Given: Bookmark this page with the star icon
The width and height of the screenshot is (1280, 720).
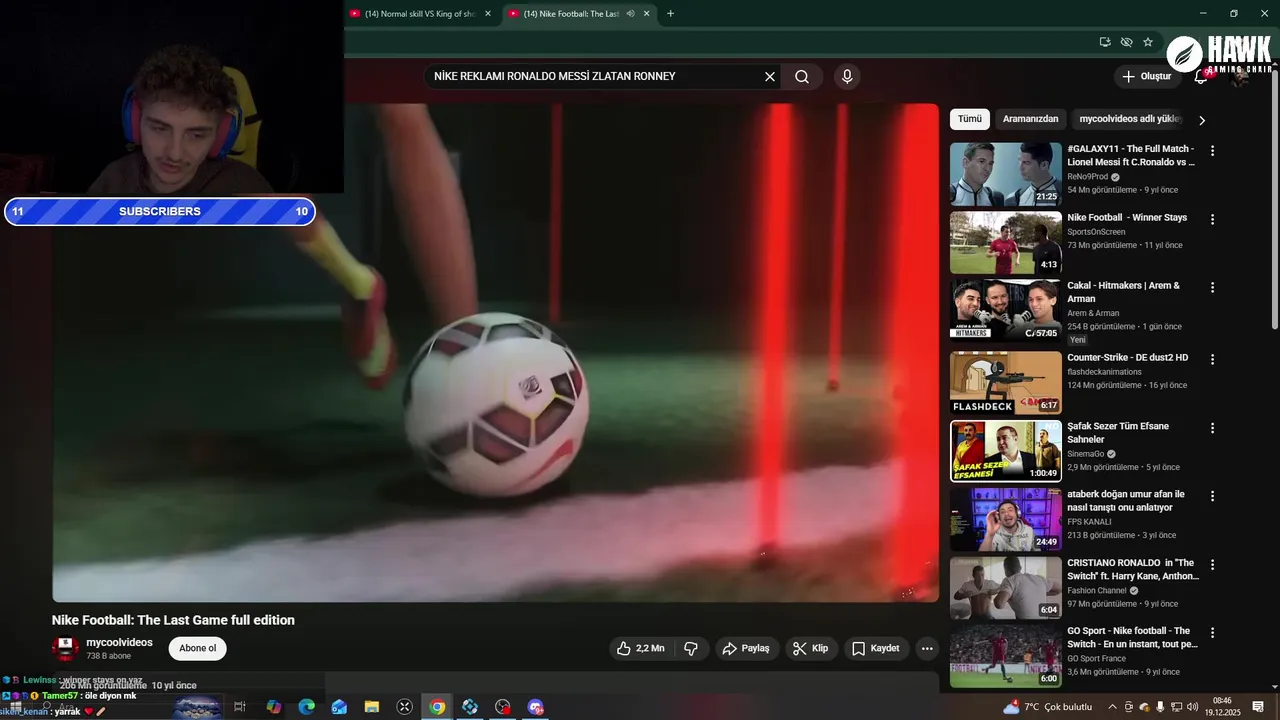Looking at the screenshot, I should (x=1148, y=42).
